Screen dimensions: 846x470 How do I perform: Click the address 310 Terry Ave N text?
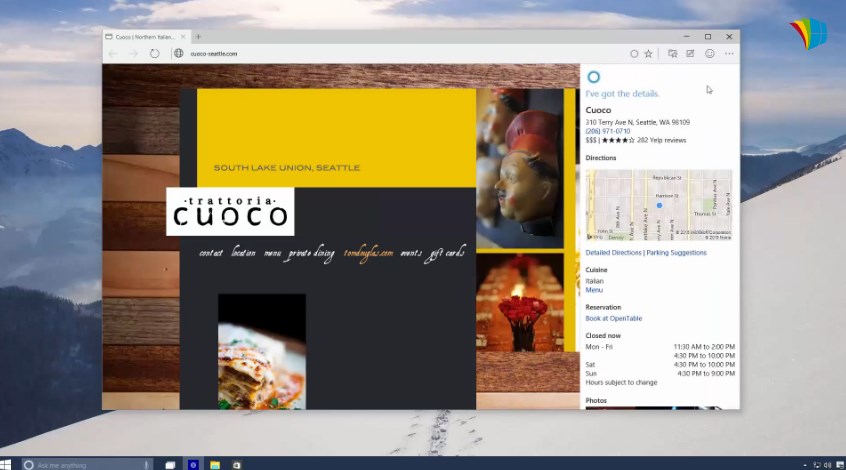tap(637, 122)
